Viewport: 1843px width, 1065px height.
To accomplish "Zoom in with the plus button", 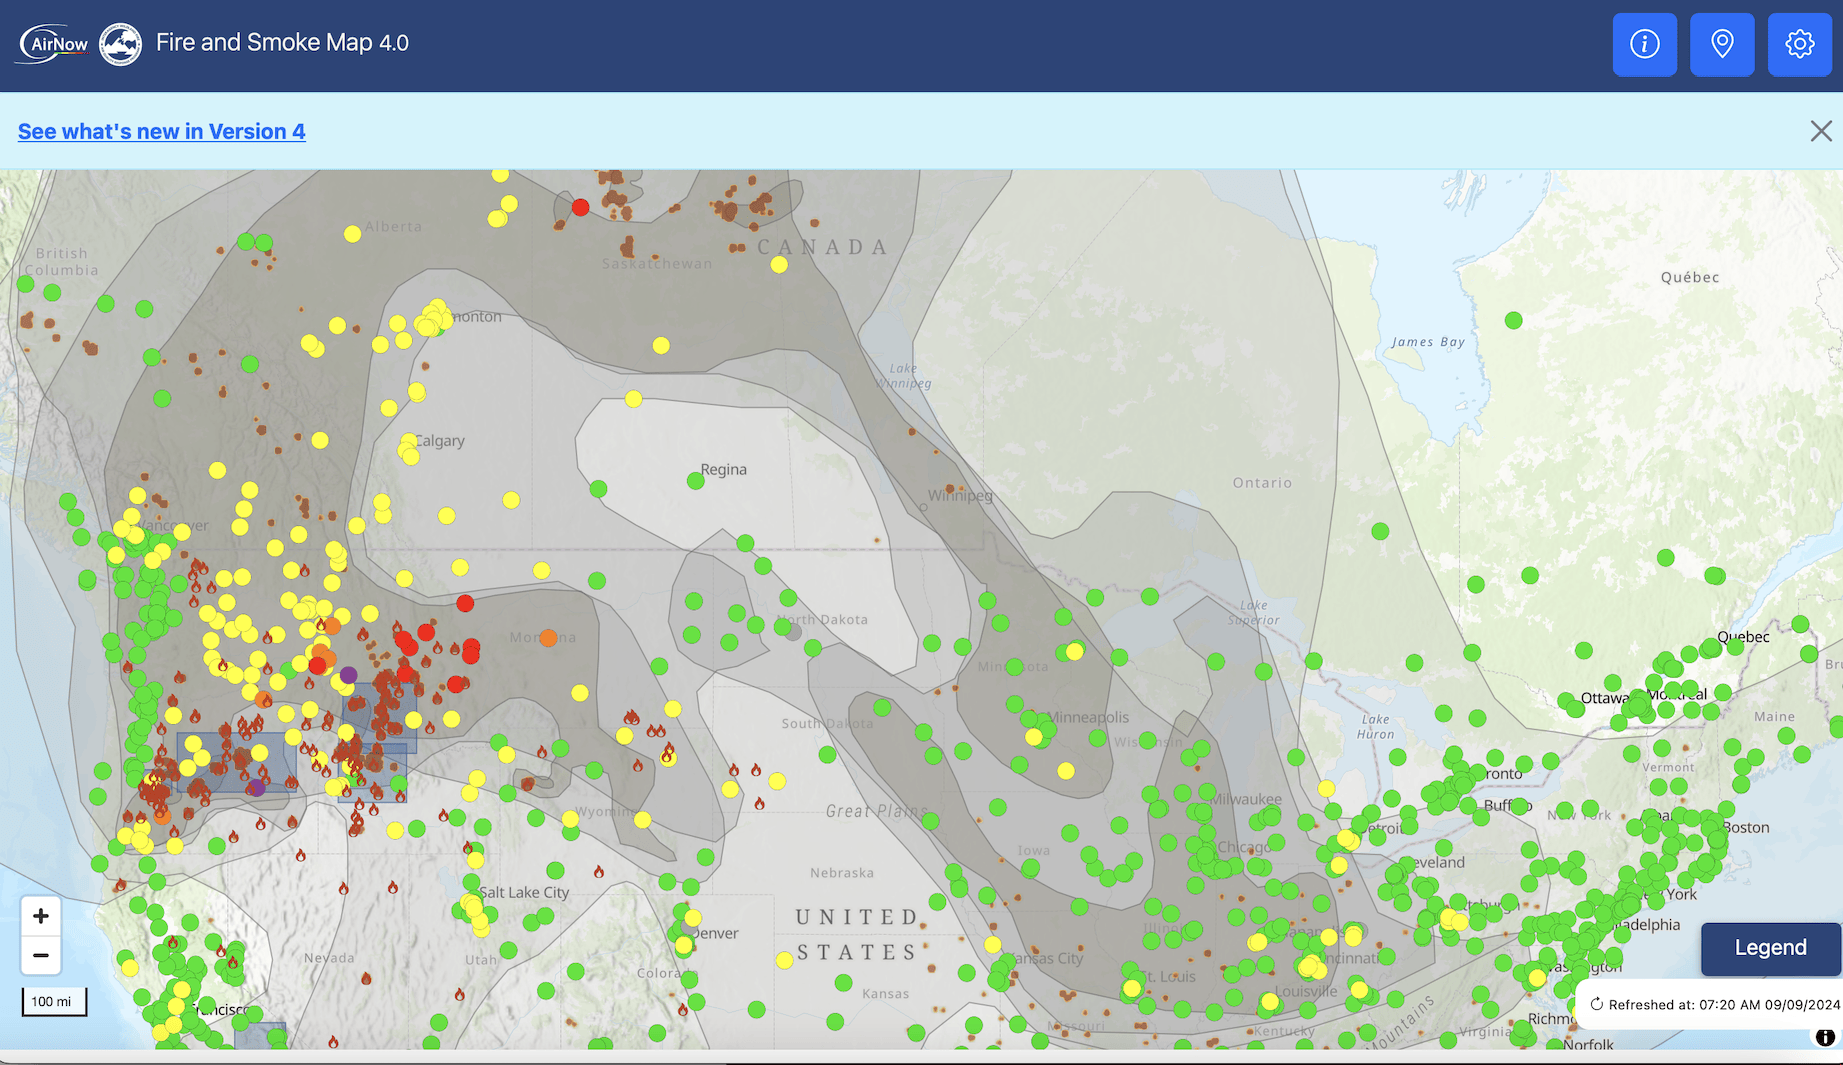I will coord(41,916).
